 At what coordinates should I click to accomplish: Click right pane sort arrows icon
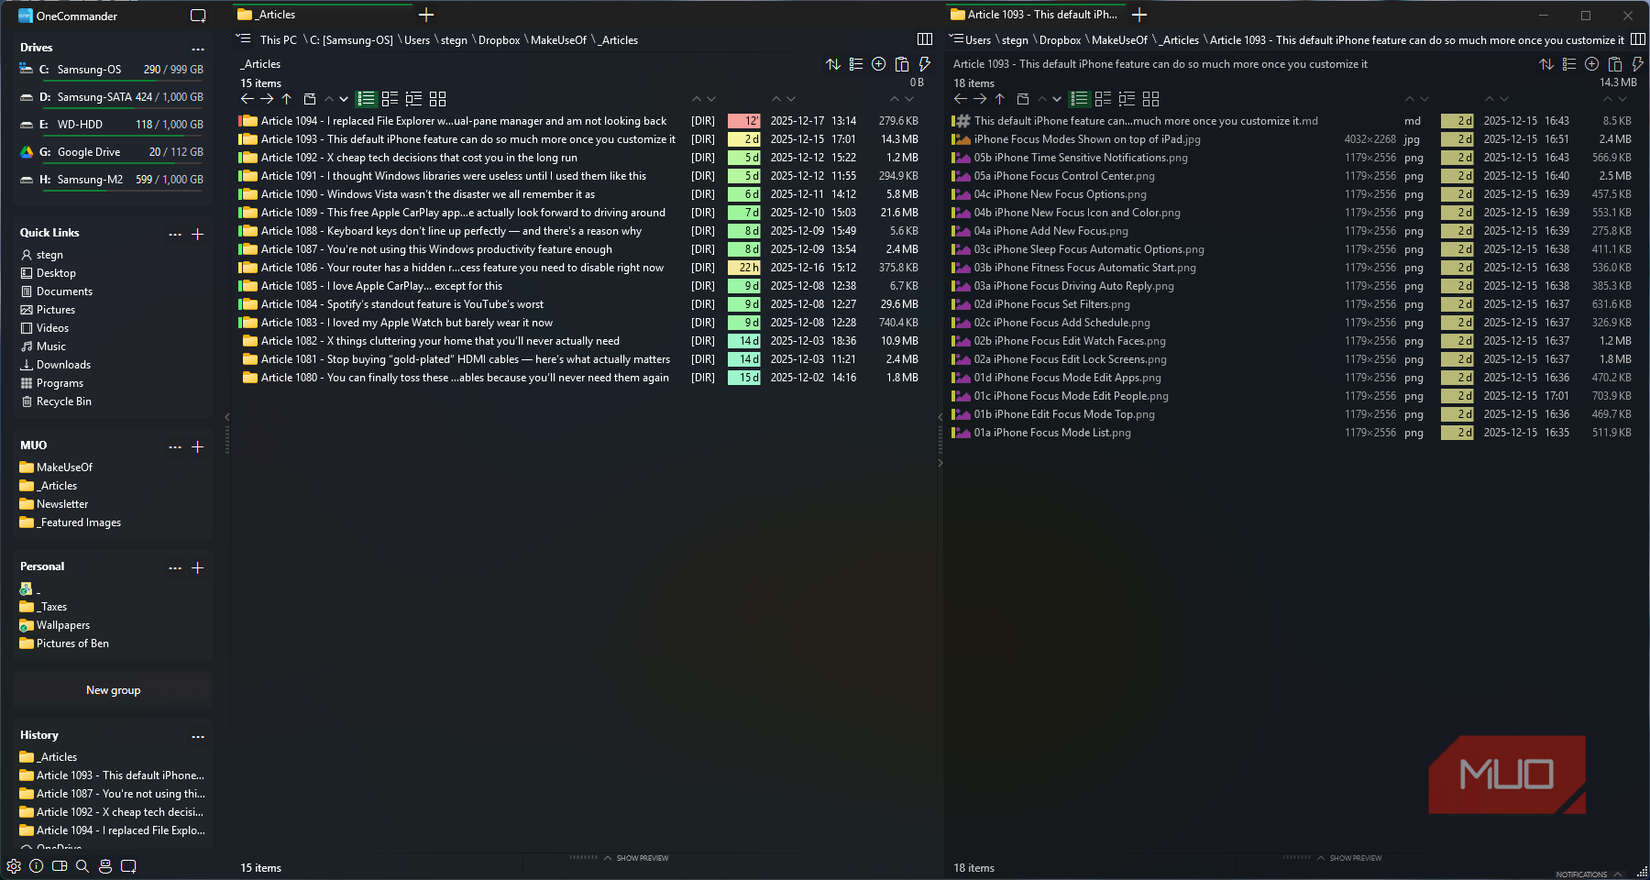[x=1546, y=64]
